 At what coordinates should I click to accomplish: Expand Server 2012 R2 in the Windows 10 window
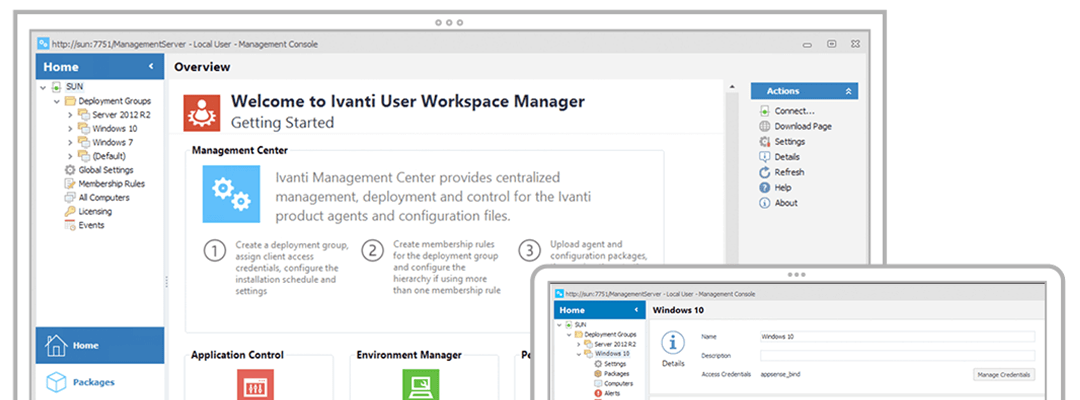click(579, 344)
